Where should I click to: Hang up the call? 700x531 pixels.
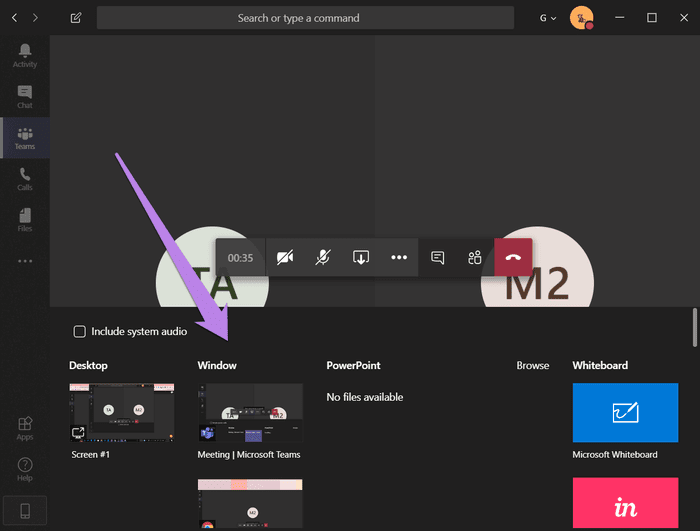click(513, 258)
